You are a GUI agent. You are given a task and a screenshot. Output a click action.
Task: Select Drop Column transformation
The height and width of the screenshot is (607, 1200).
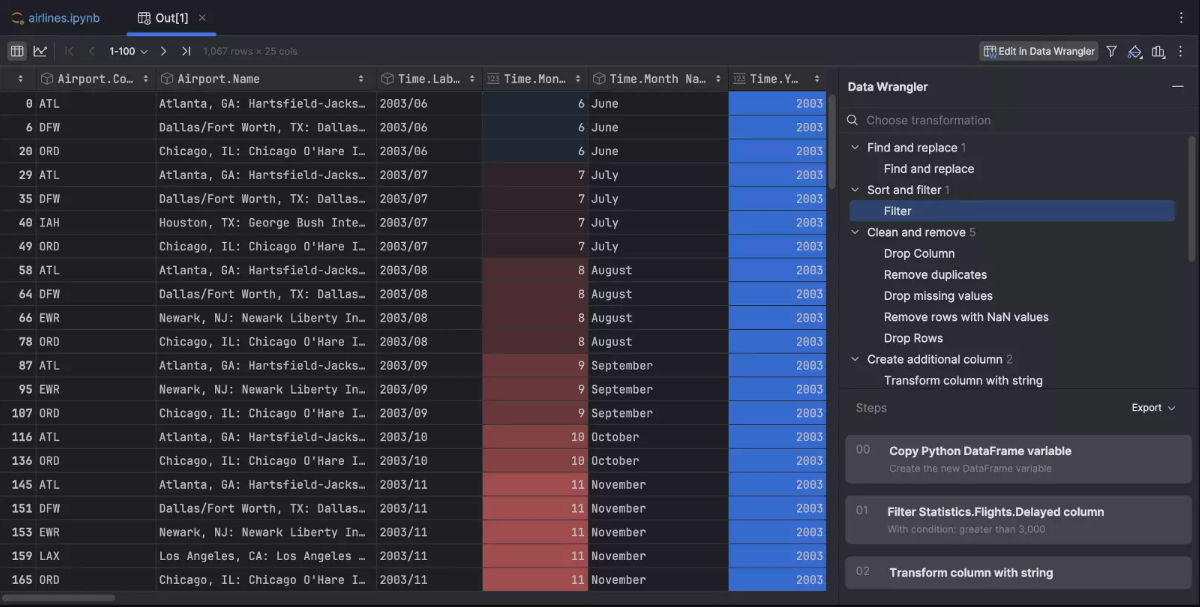(919, 254)
